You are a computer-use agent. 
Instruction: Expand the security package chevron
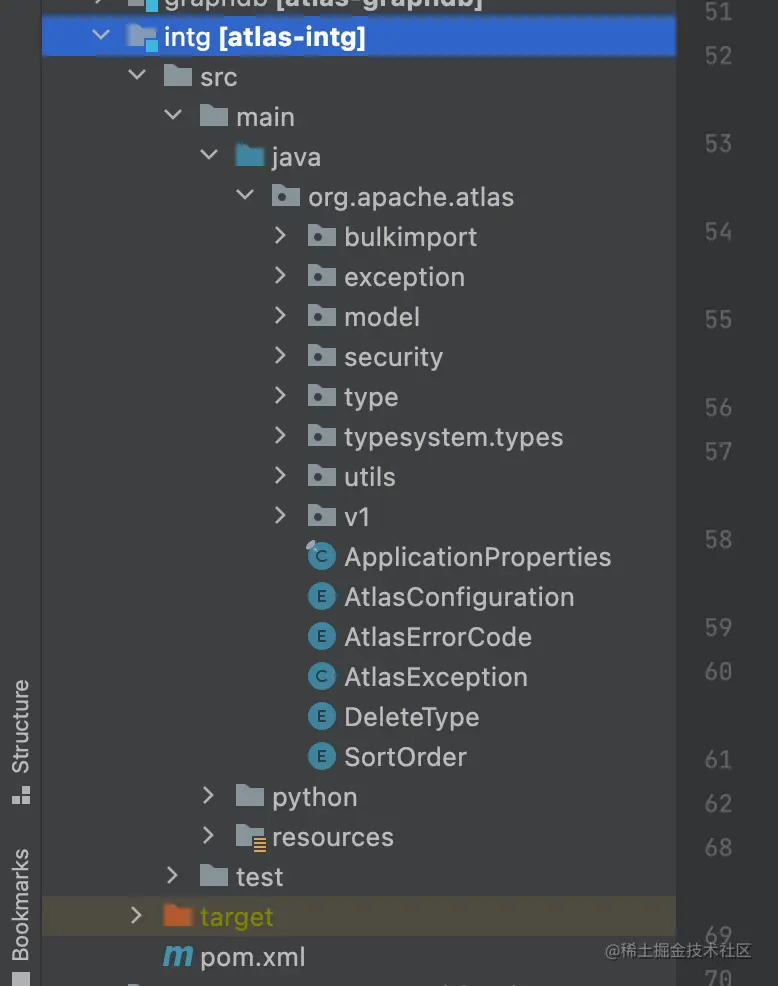tap(281, 356)
